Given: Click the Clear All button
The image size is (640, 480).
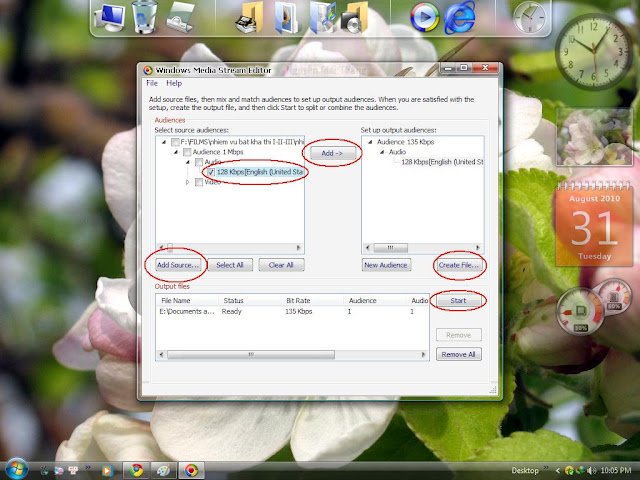Looking at the screenshot, I should click(281, 265).
